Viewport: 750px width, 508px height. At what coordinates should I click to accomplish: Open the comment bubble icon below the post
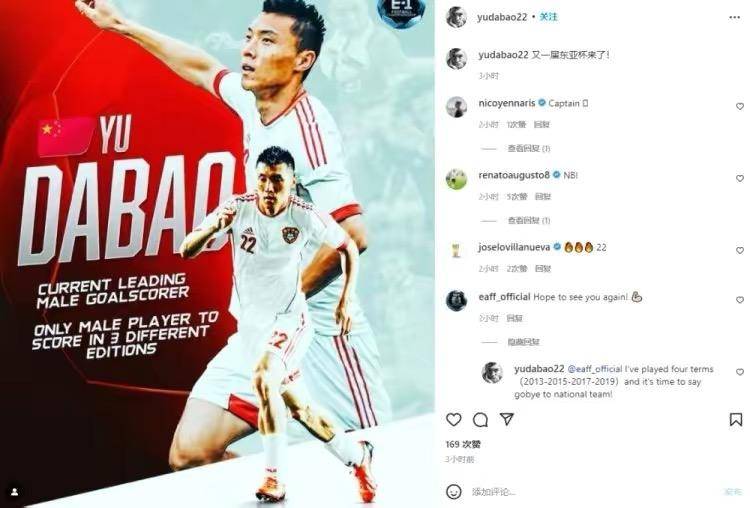[480, 420]
